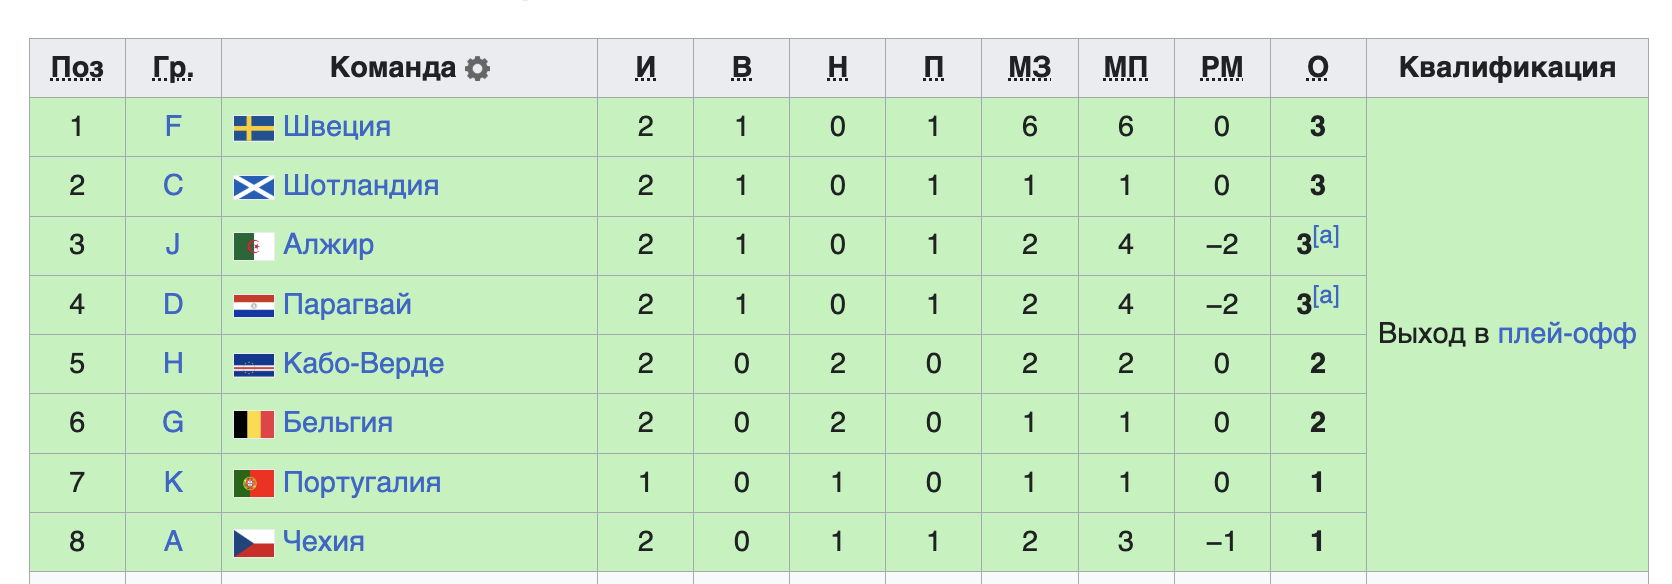Open the Кабо-Верде team link
Image resolution: width=1672 pixels, height=584 pixels.
(363, 364)
